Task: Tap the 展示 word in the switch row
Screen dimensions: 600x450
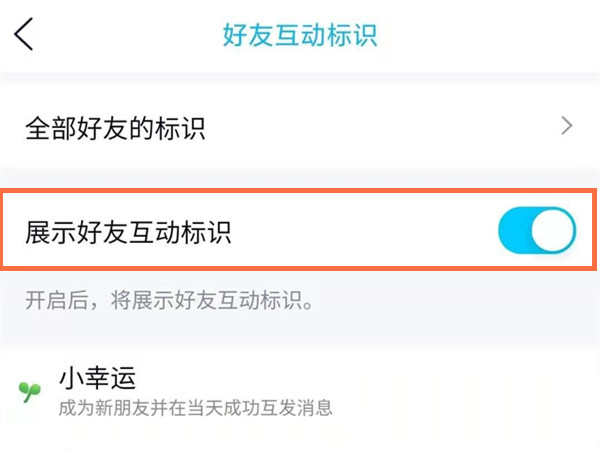Action: pos(50,233)
